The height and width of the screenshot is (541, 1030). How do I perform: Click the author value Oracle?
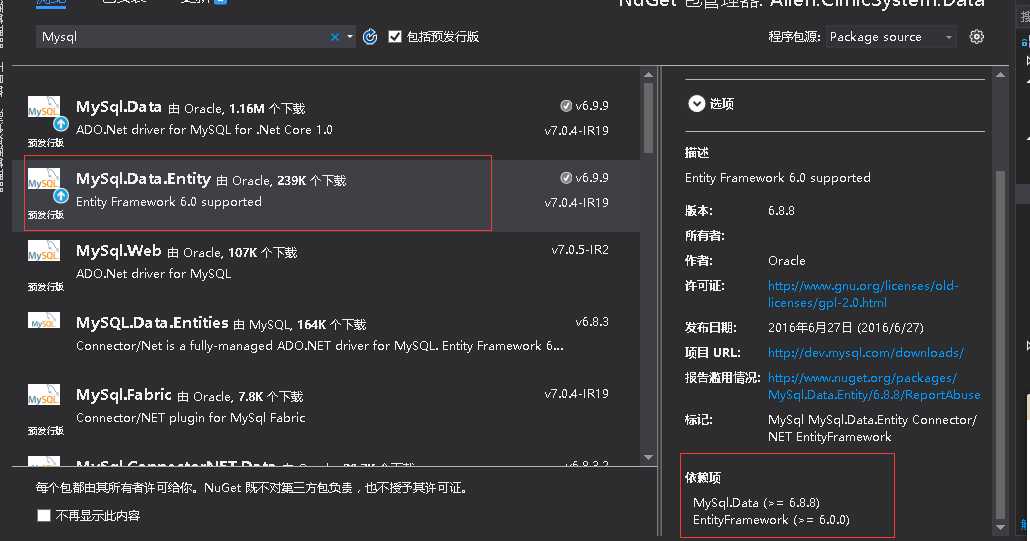point(786,261)
